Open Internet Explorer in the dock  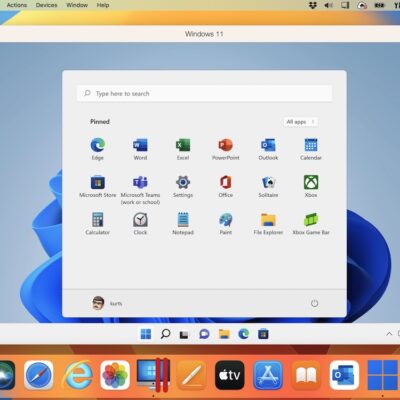(78, 375)
